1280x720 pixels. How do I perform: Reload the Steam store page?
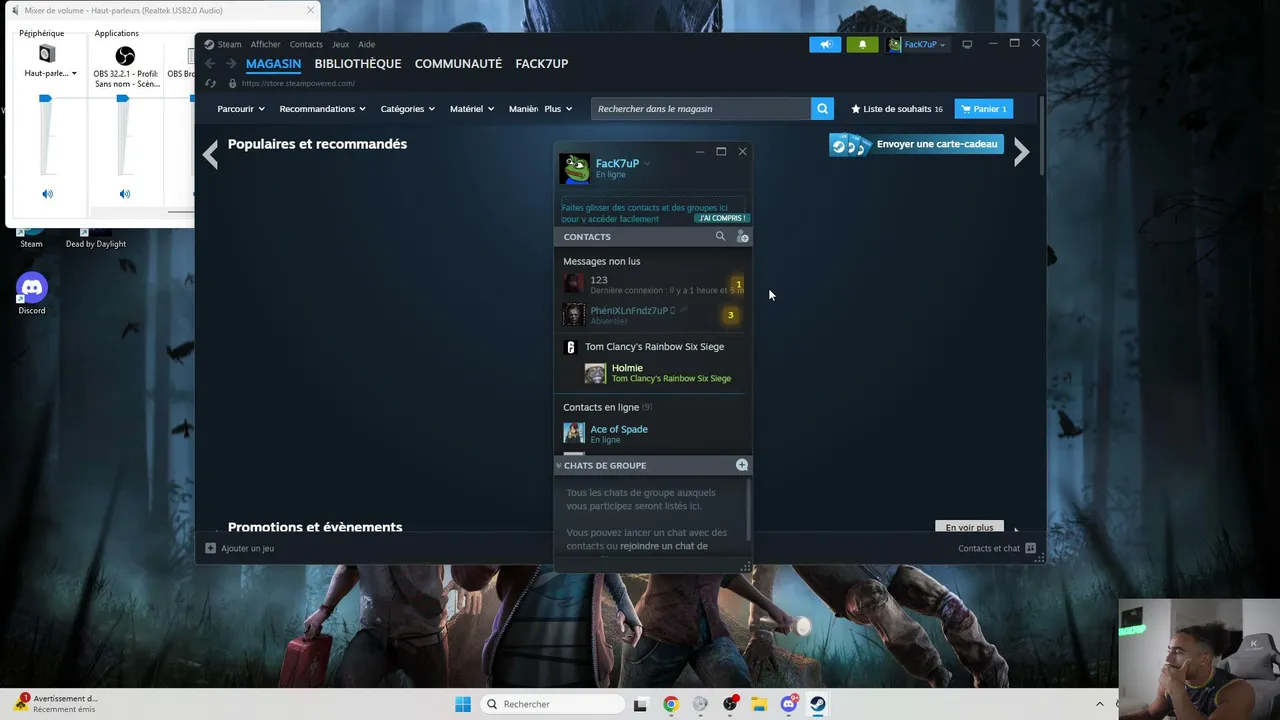click(210, 83)
